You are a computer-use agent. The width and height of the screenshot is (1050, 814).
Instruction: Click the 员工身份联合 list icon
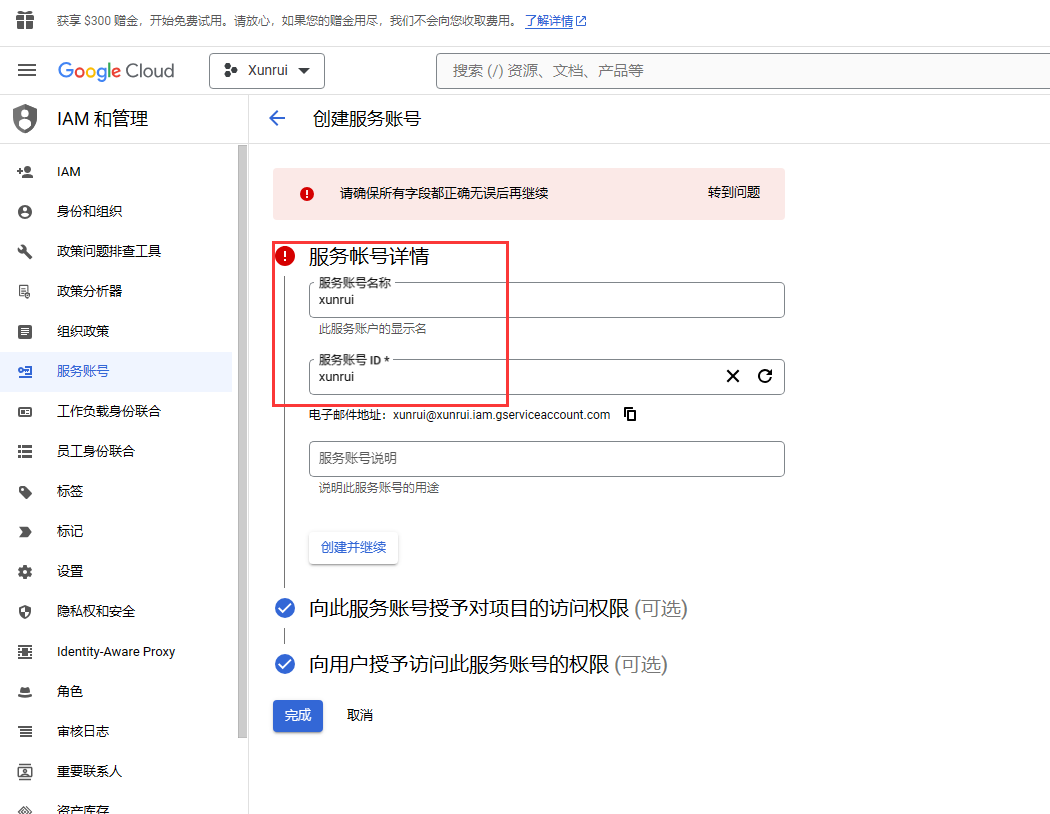pos(25,452)
